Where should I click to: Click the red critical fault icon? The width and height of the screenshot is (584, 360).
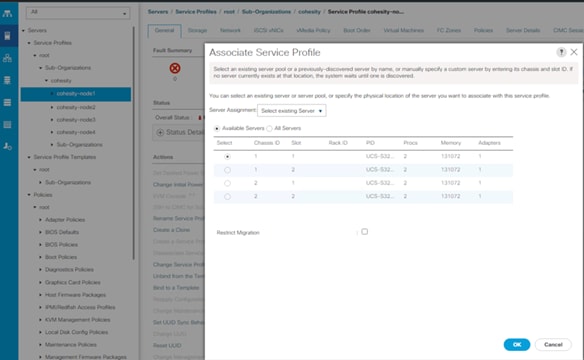175,68
